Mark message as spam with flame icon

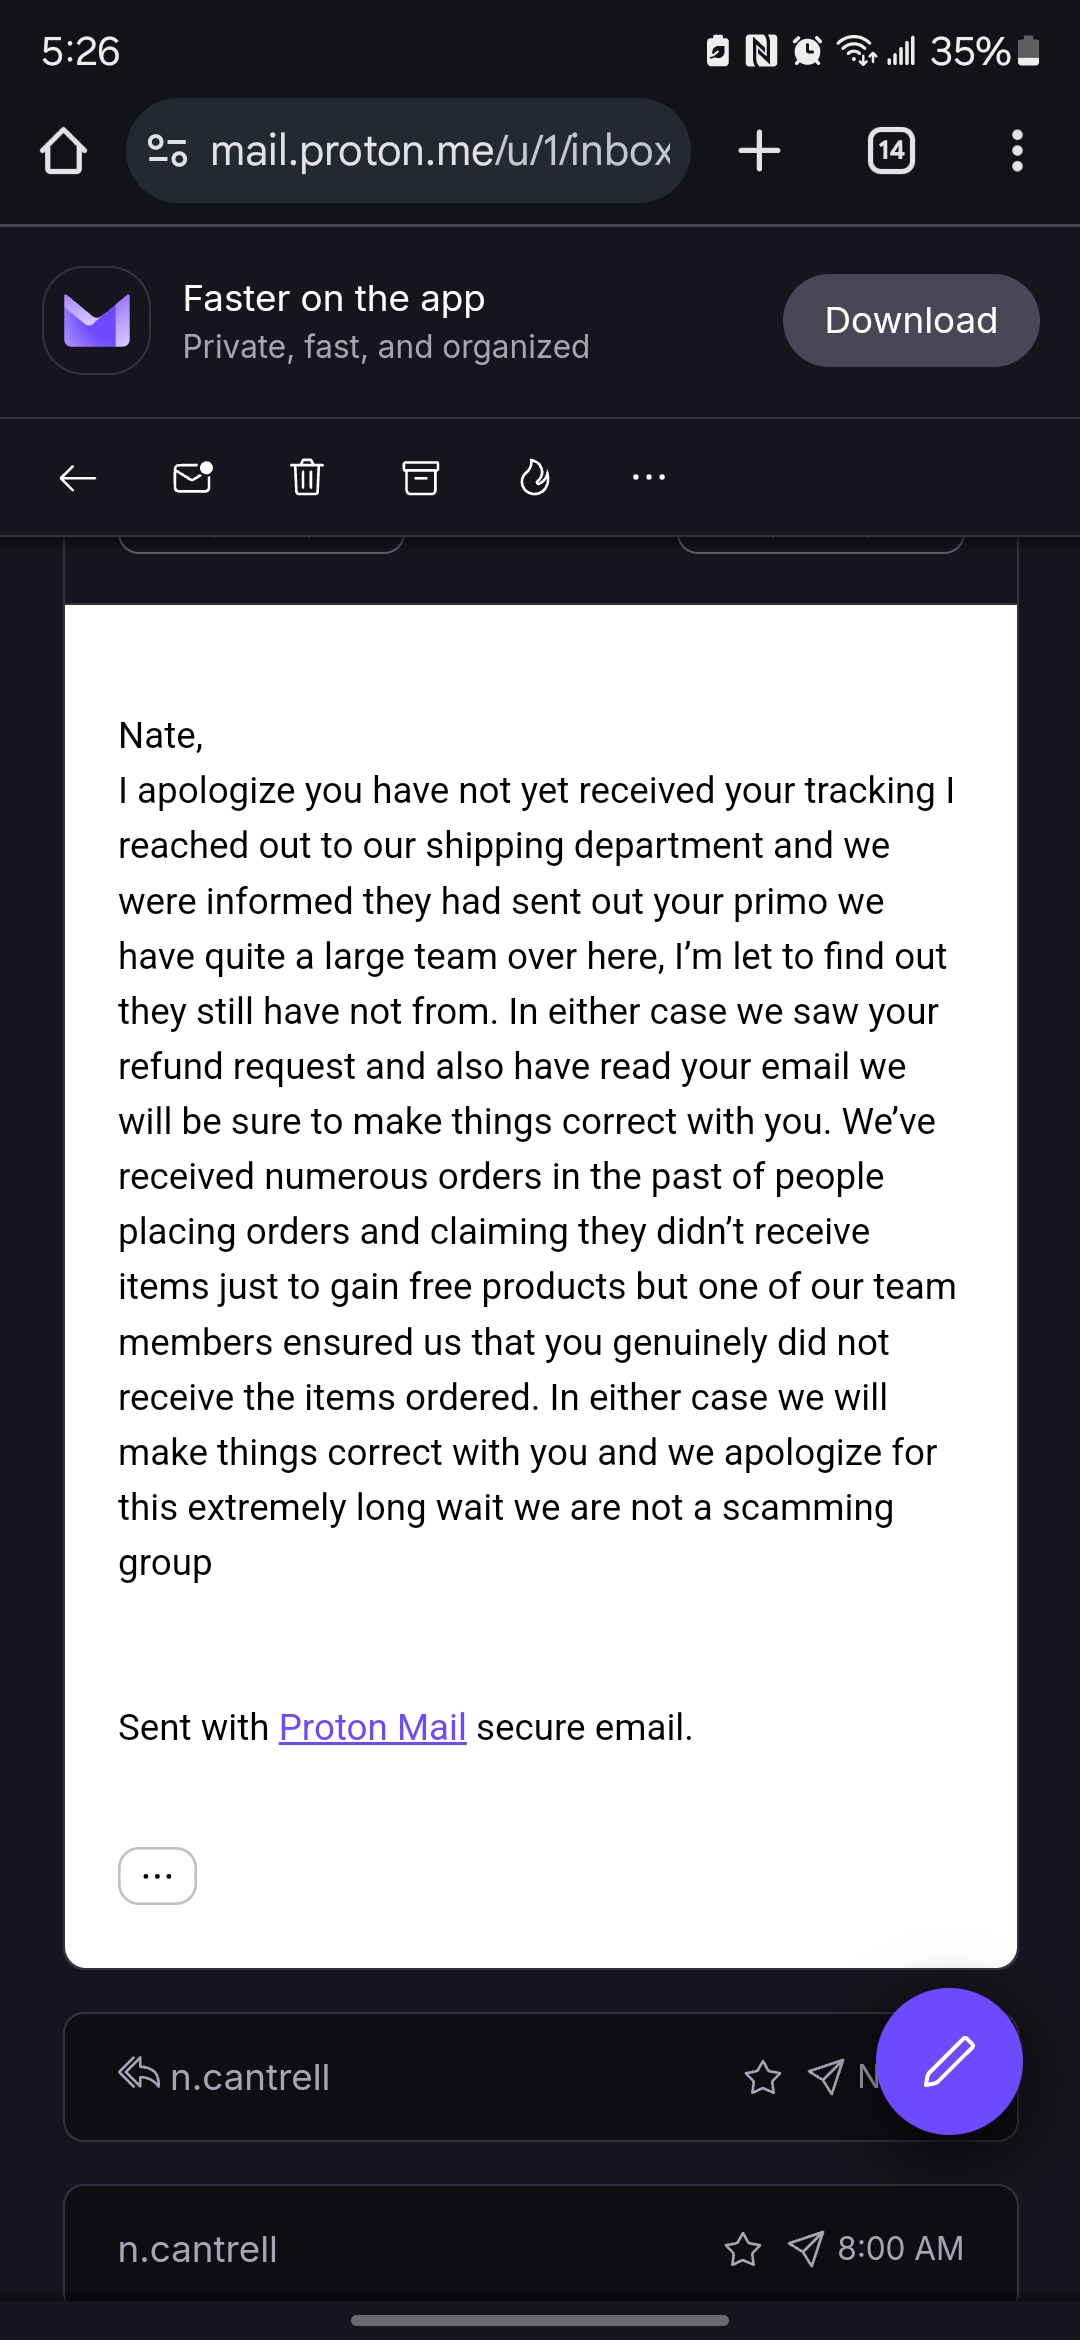click(x=535, y=478)
